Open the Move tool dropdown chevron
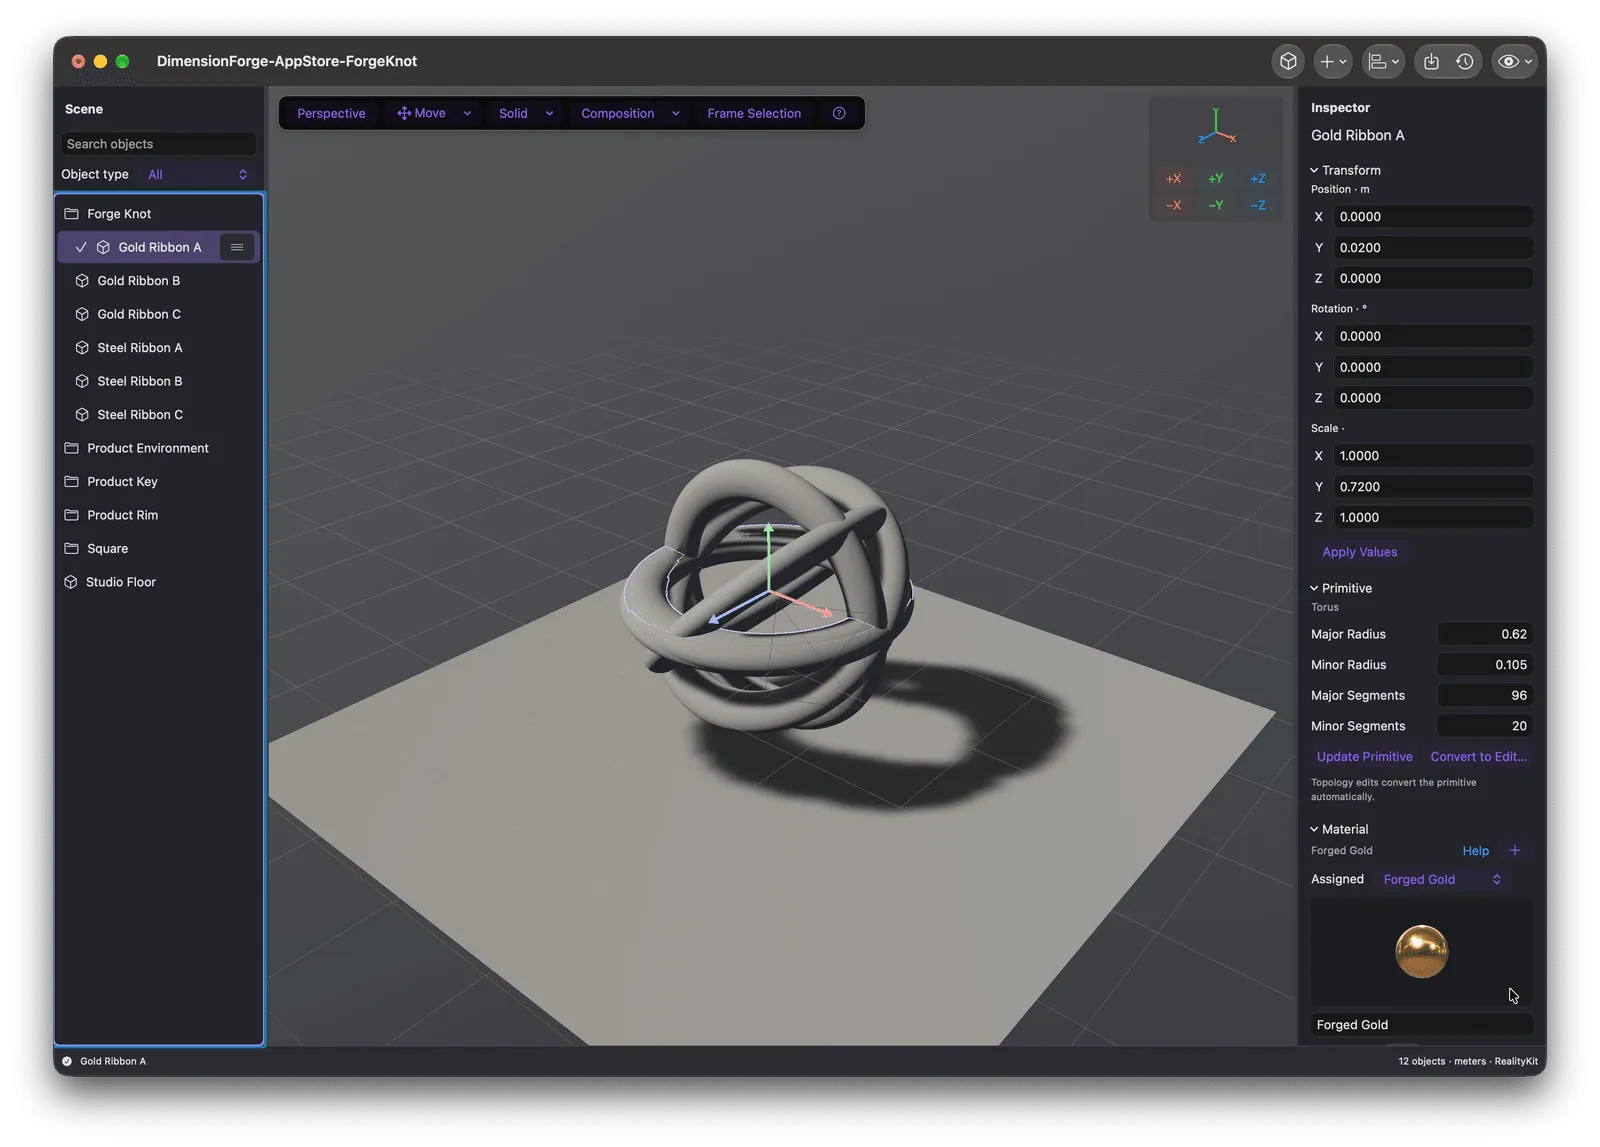1600x1147 pixels. pos(467,113)
